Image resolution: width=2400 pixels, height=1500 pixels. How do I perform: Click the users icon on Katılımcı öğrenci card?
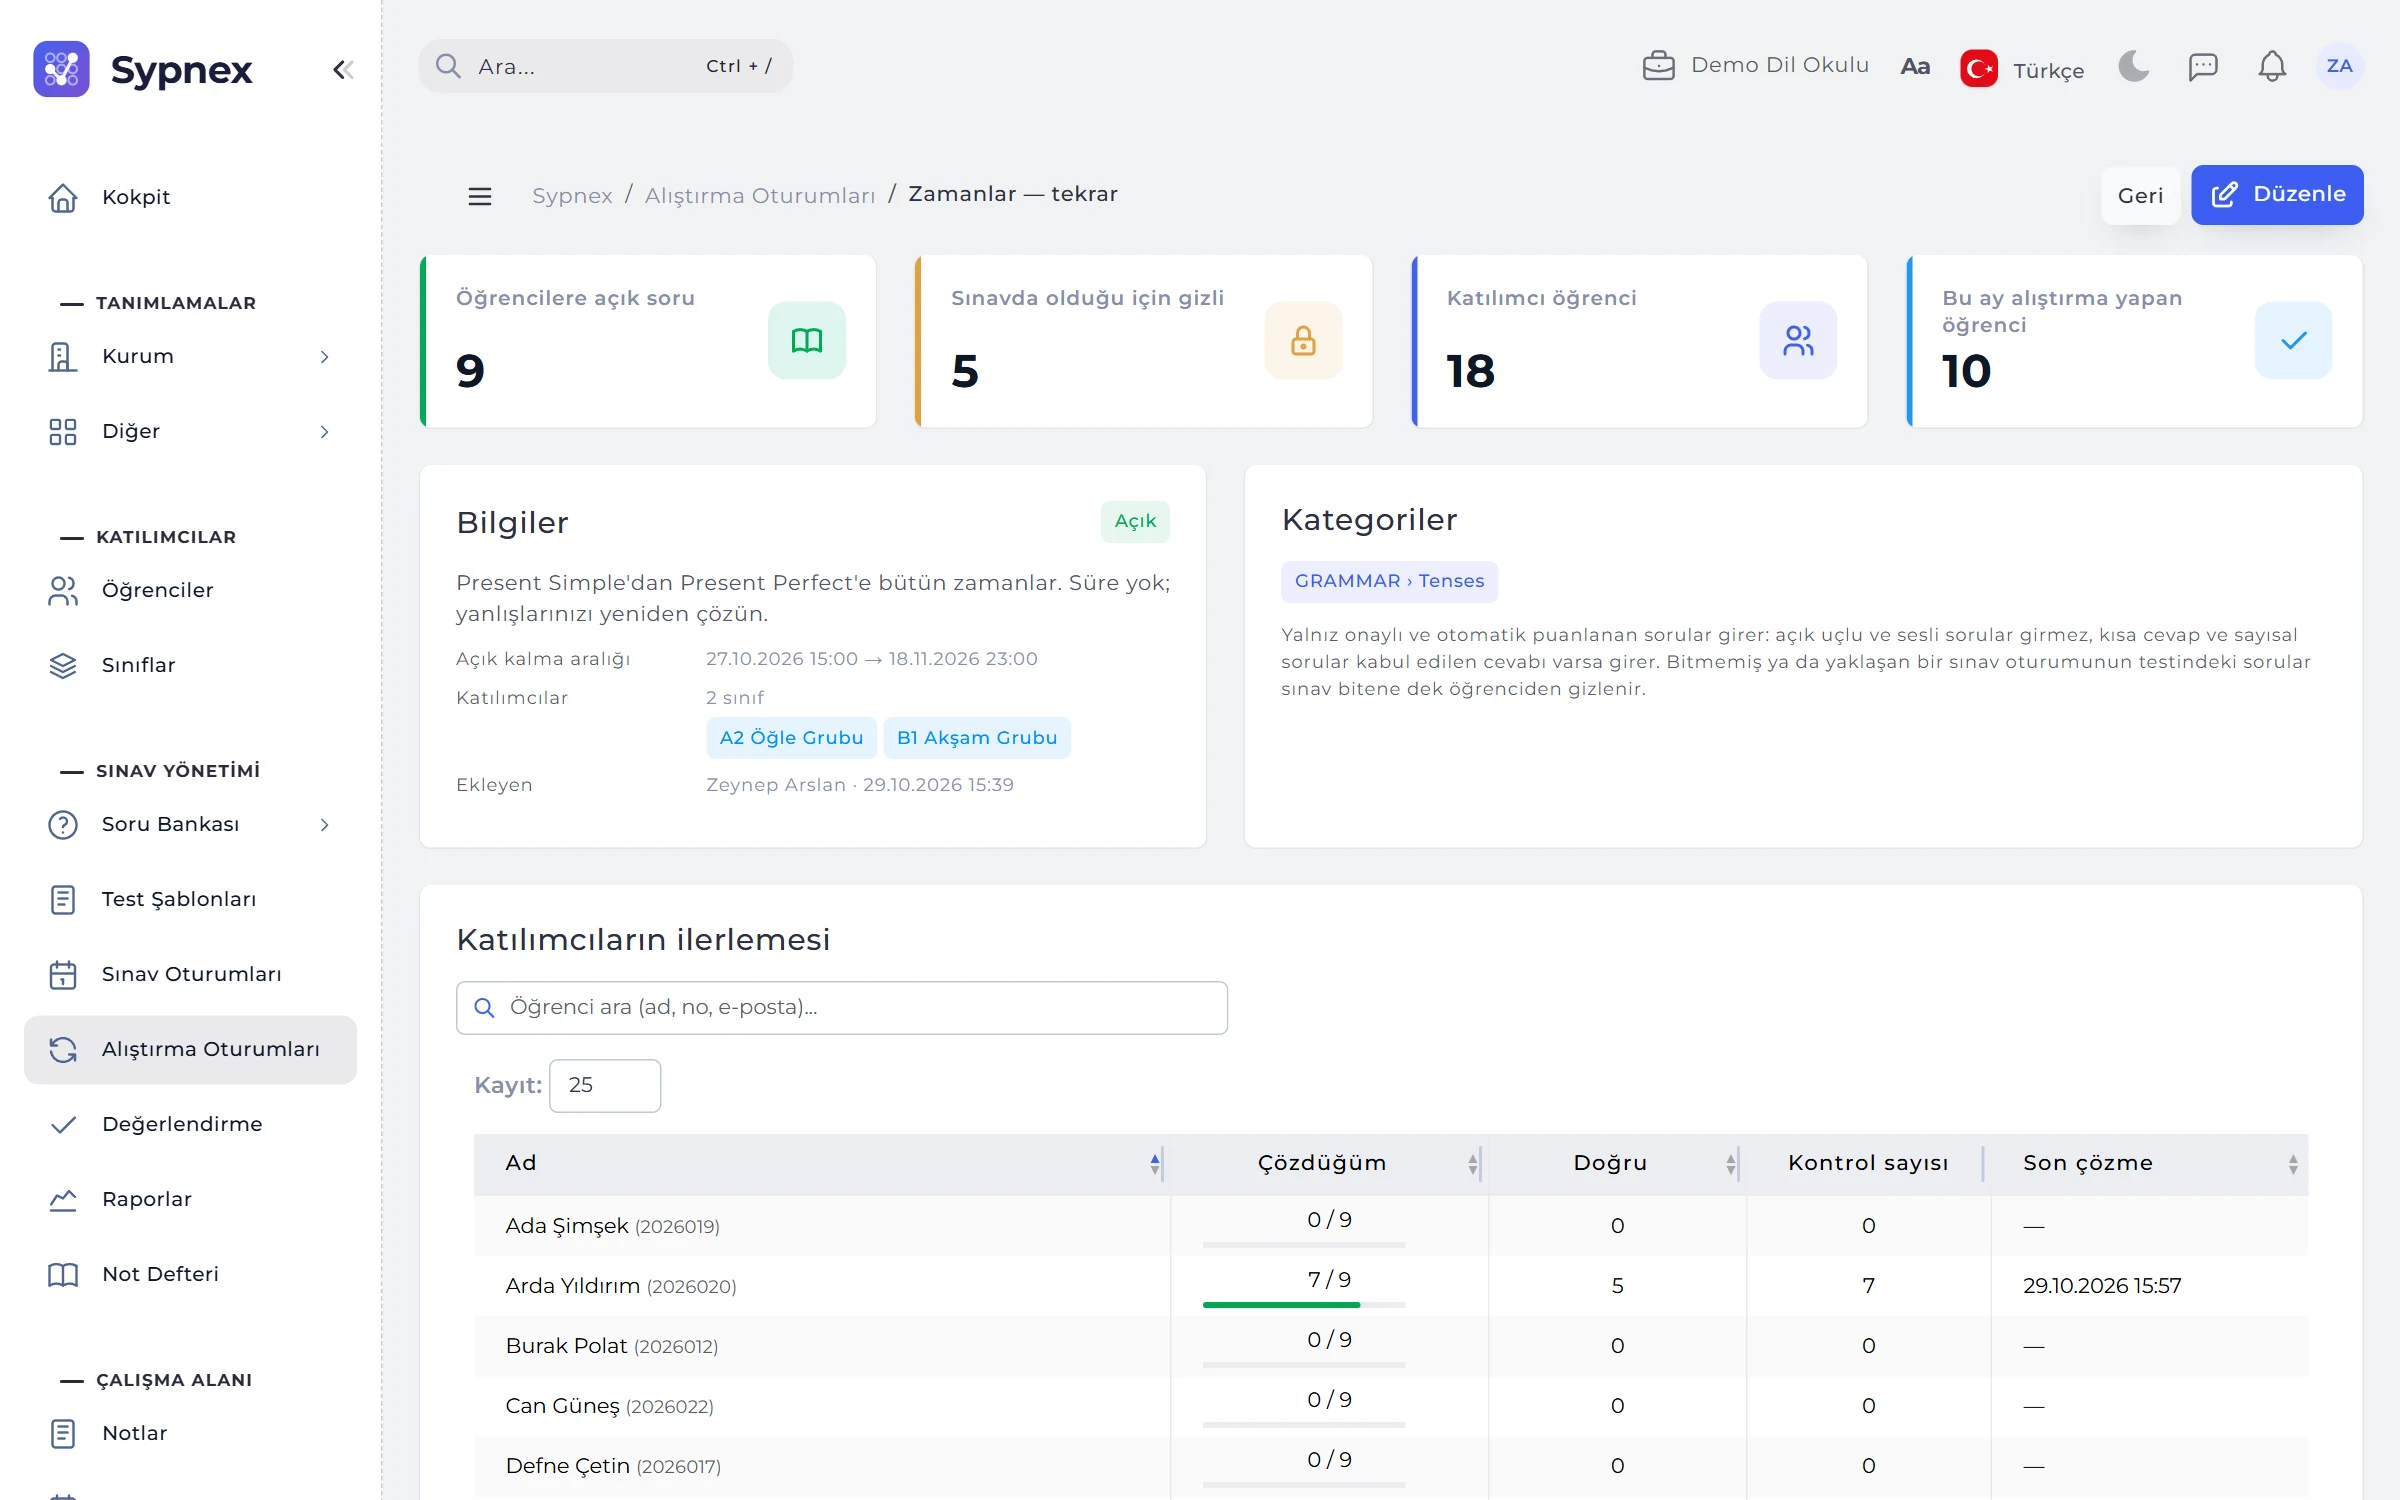1798,340
